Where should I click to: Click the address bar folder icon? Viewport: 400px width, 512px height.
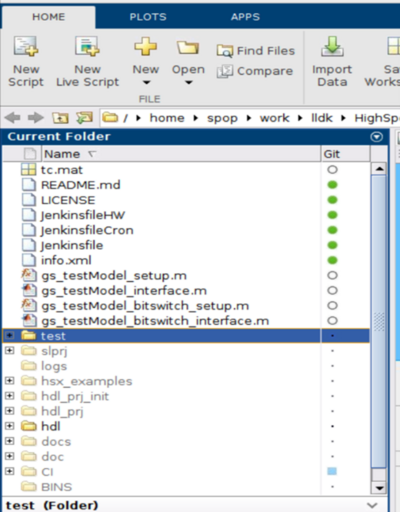tap(110, 118)
